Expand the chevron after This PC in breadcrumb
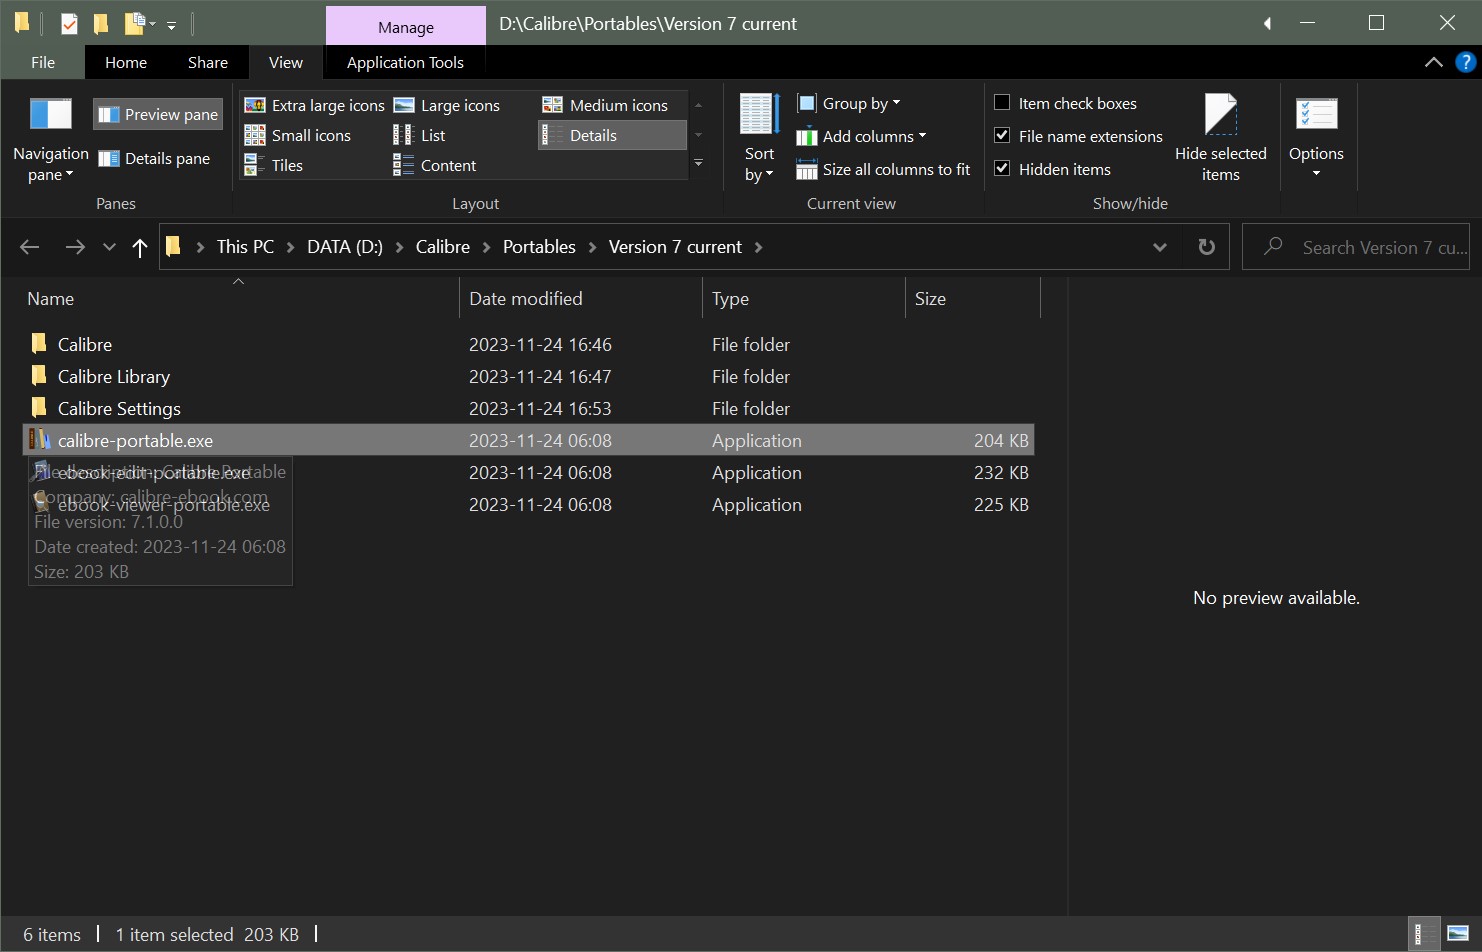 (x=290, y=247)
